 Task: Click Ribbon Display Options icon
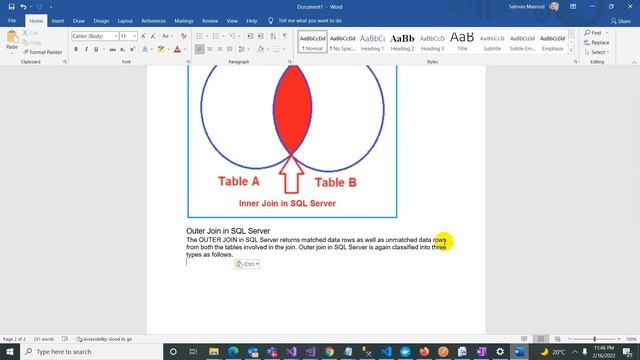pyautogui.click(x=573, y=7)
